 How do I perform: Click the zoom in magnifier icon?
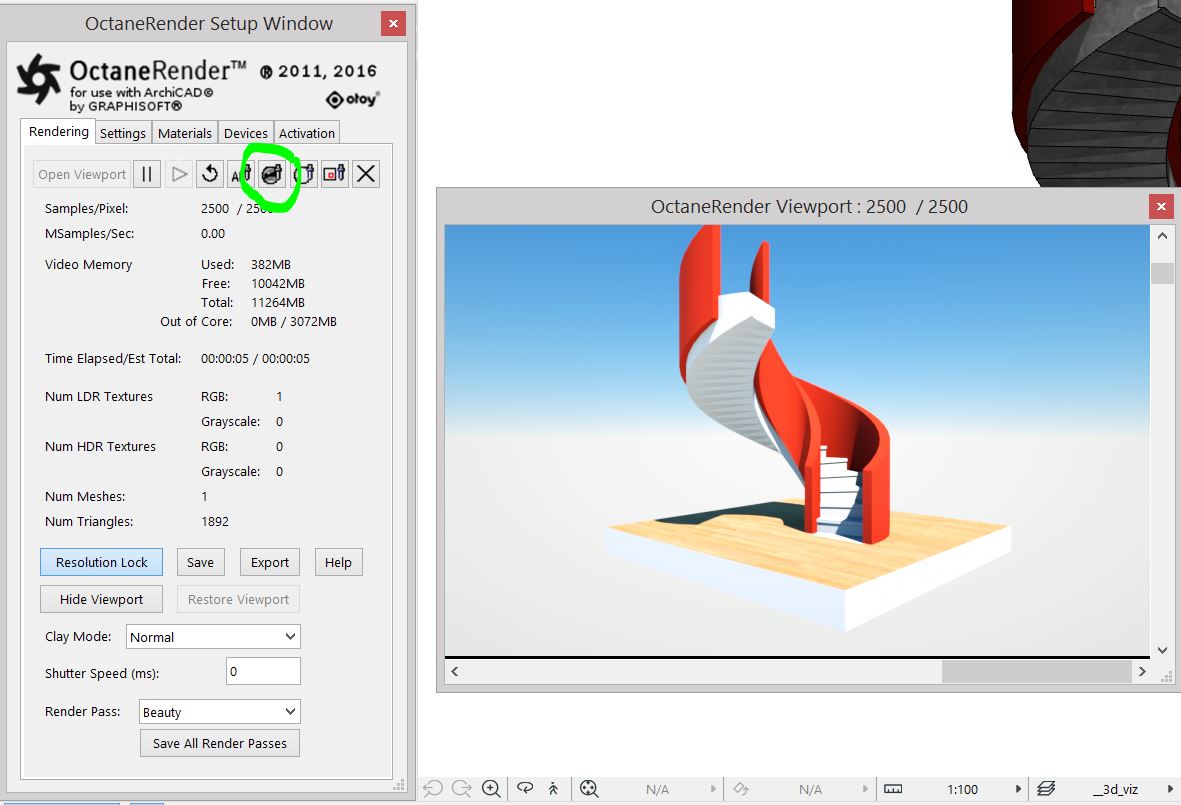coord(491,788)
